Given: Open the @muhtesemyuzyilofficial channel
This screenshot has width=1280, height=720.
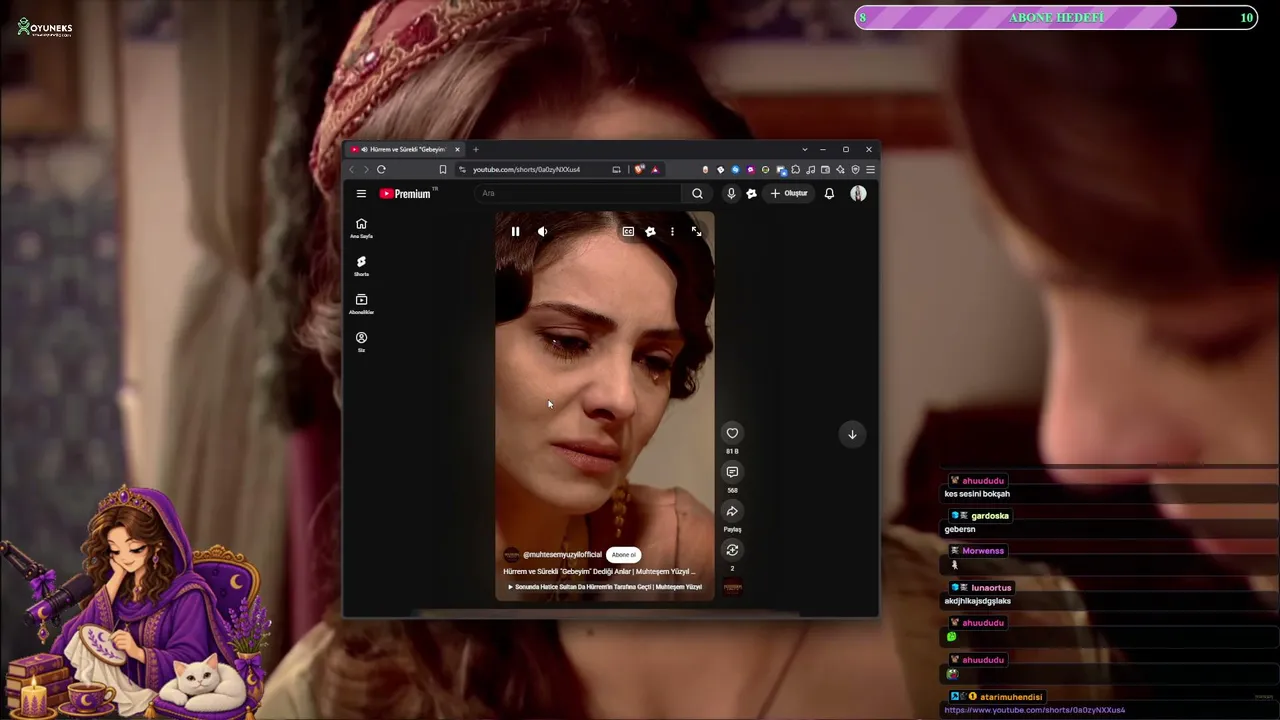Looking at the screenshot, I should [562, 555].
